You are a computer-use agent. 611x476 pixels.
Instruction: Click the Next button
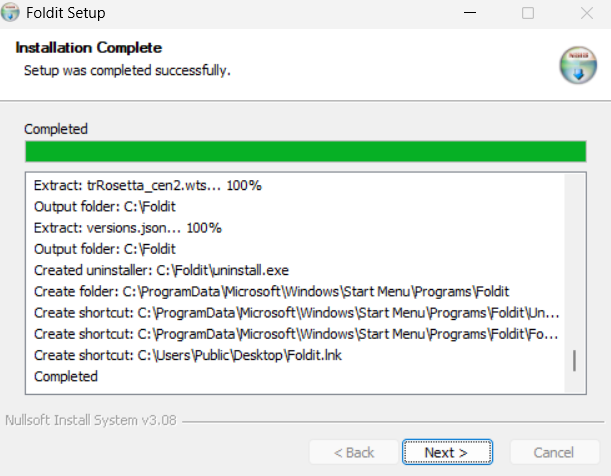click(x=447, y=452)
